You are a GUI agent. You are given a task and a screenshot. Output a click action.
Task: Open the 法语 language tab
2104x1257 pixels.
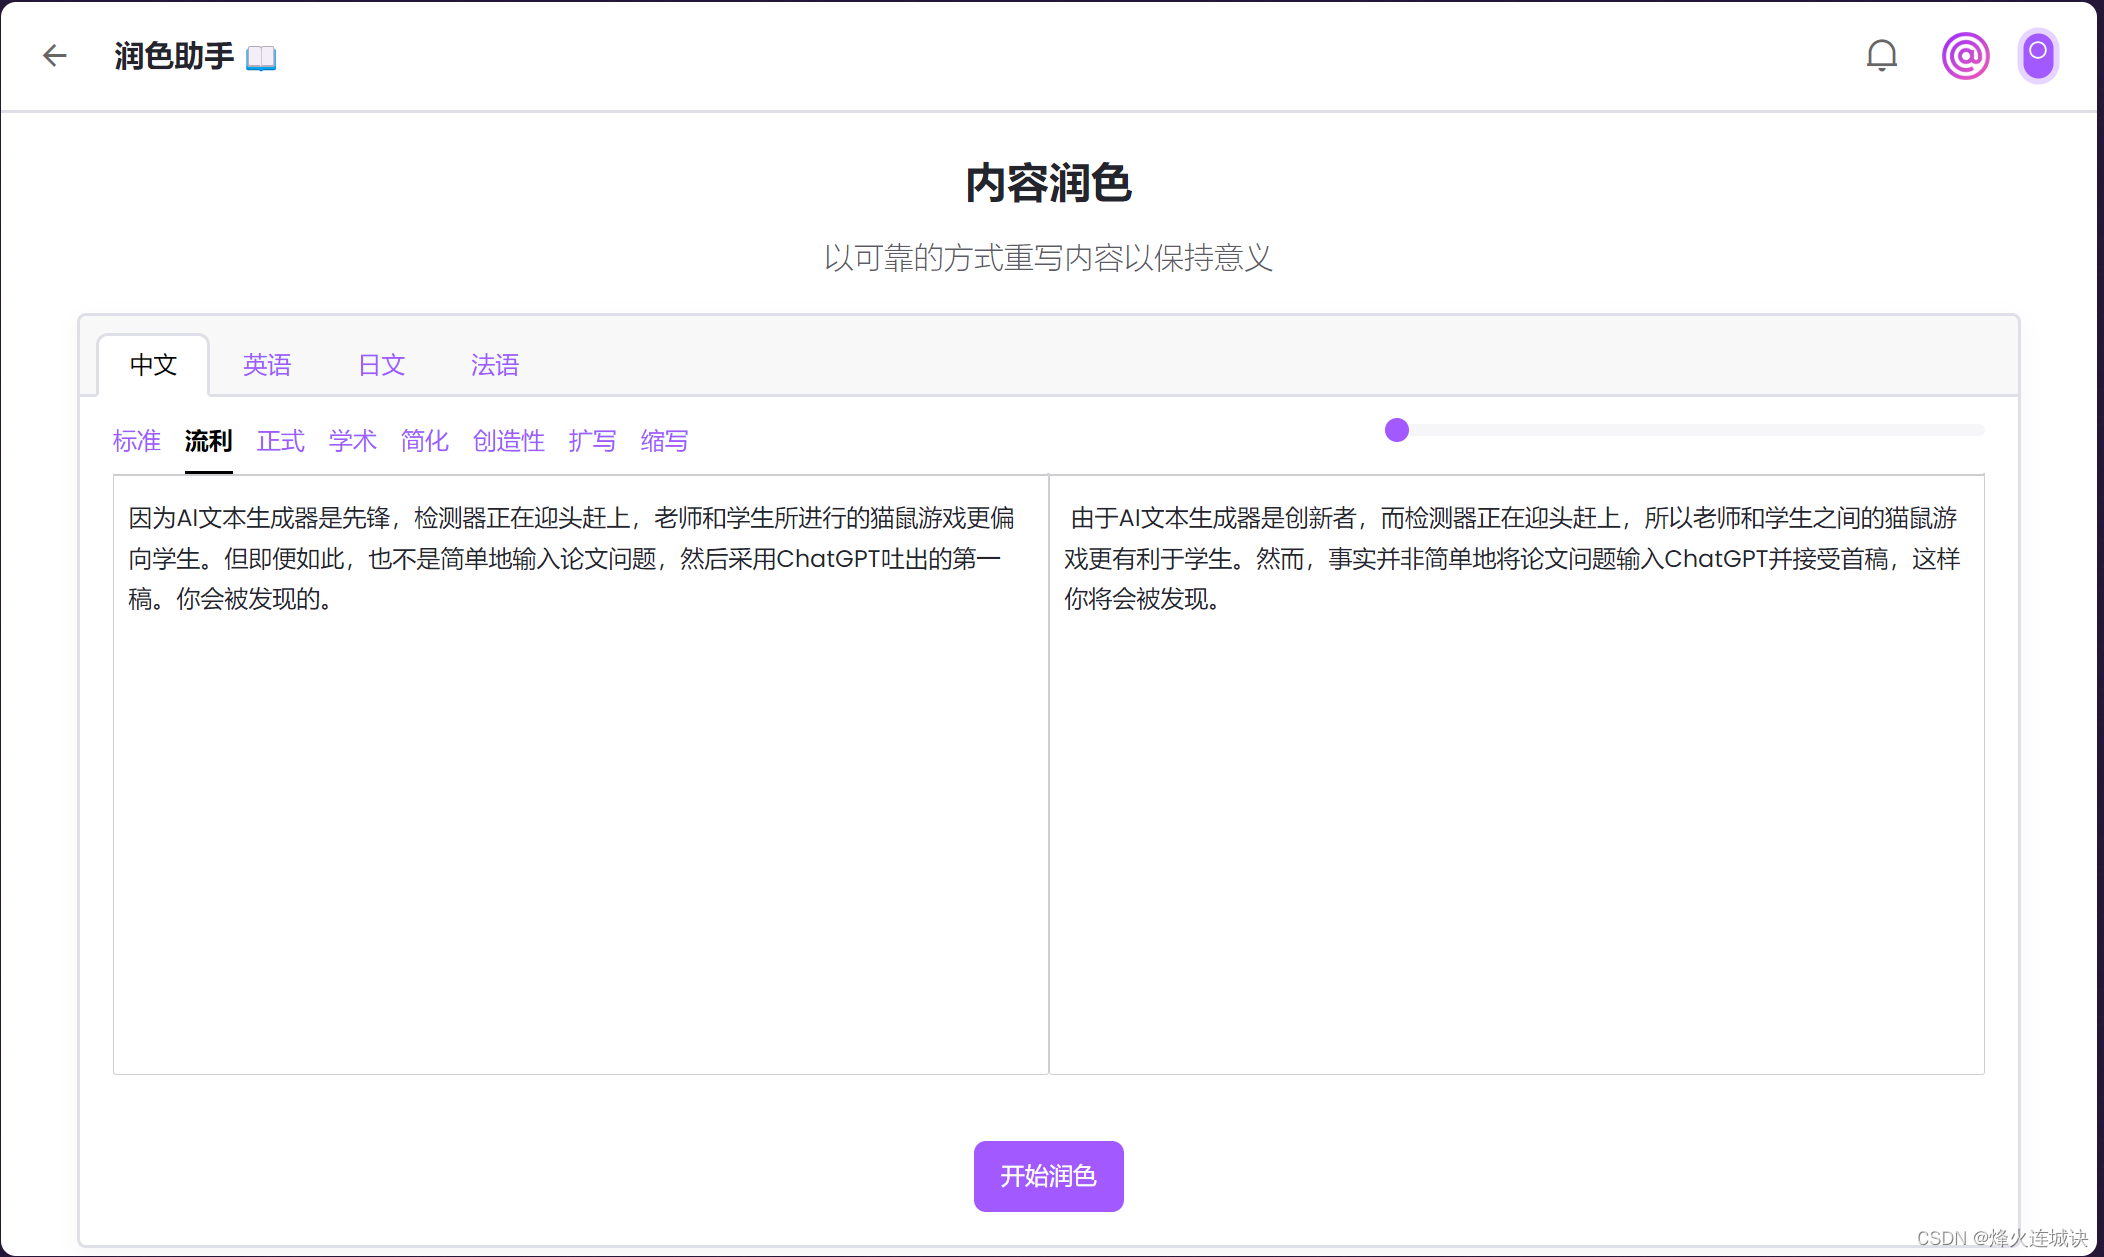pos(495,365)
